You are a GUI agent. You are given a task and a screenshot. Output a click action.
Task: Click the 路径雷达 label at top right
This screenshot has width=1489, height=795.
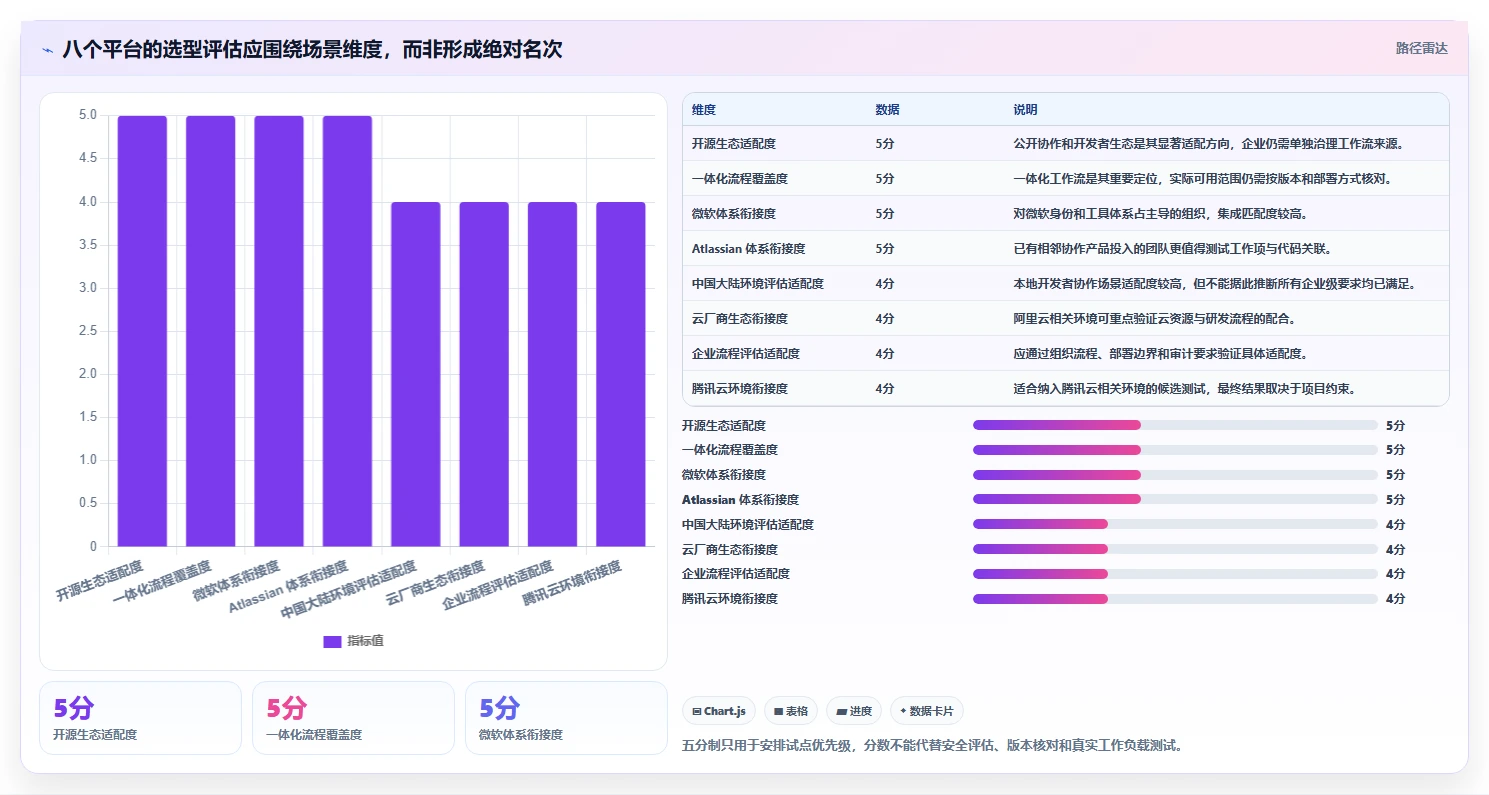pos(1421,48)
